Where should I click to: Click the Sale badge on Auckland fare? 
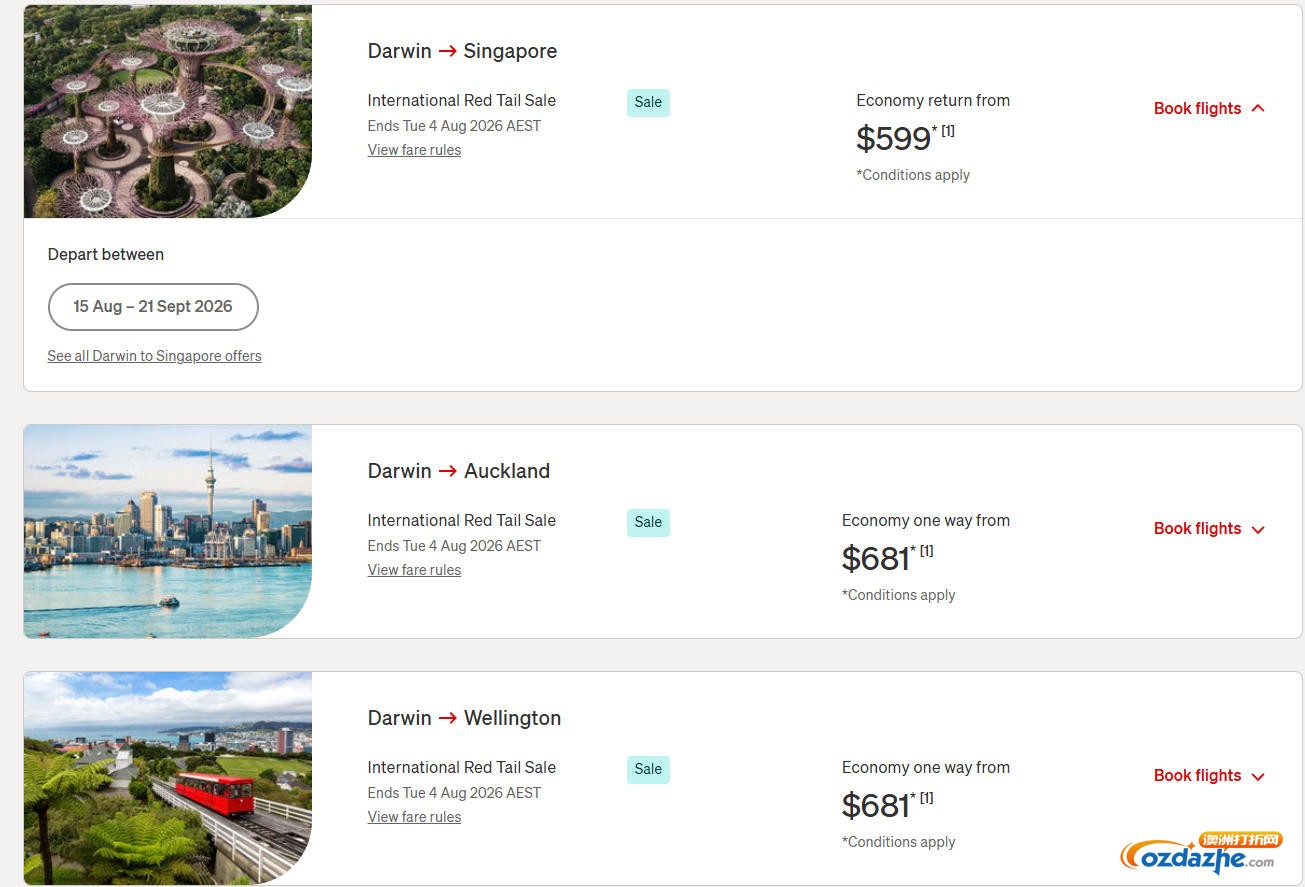(648, 522)
